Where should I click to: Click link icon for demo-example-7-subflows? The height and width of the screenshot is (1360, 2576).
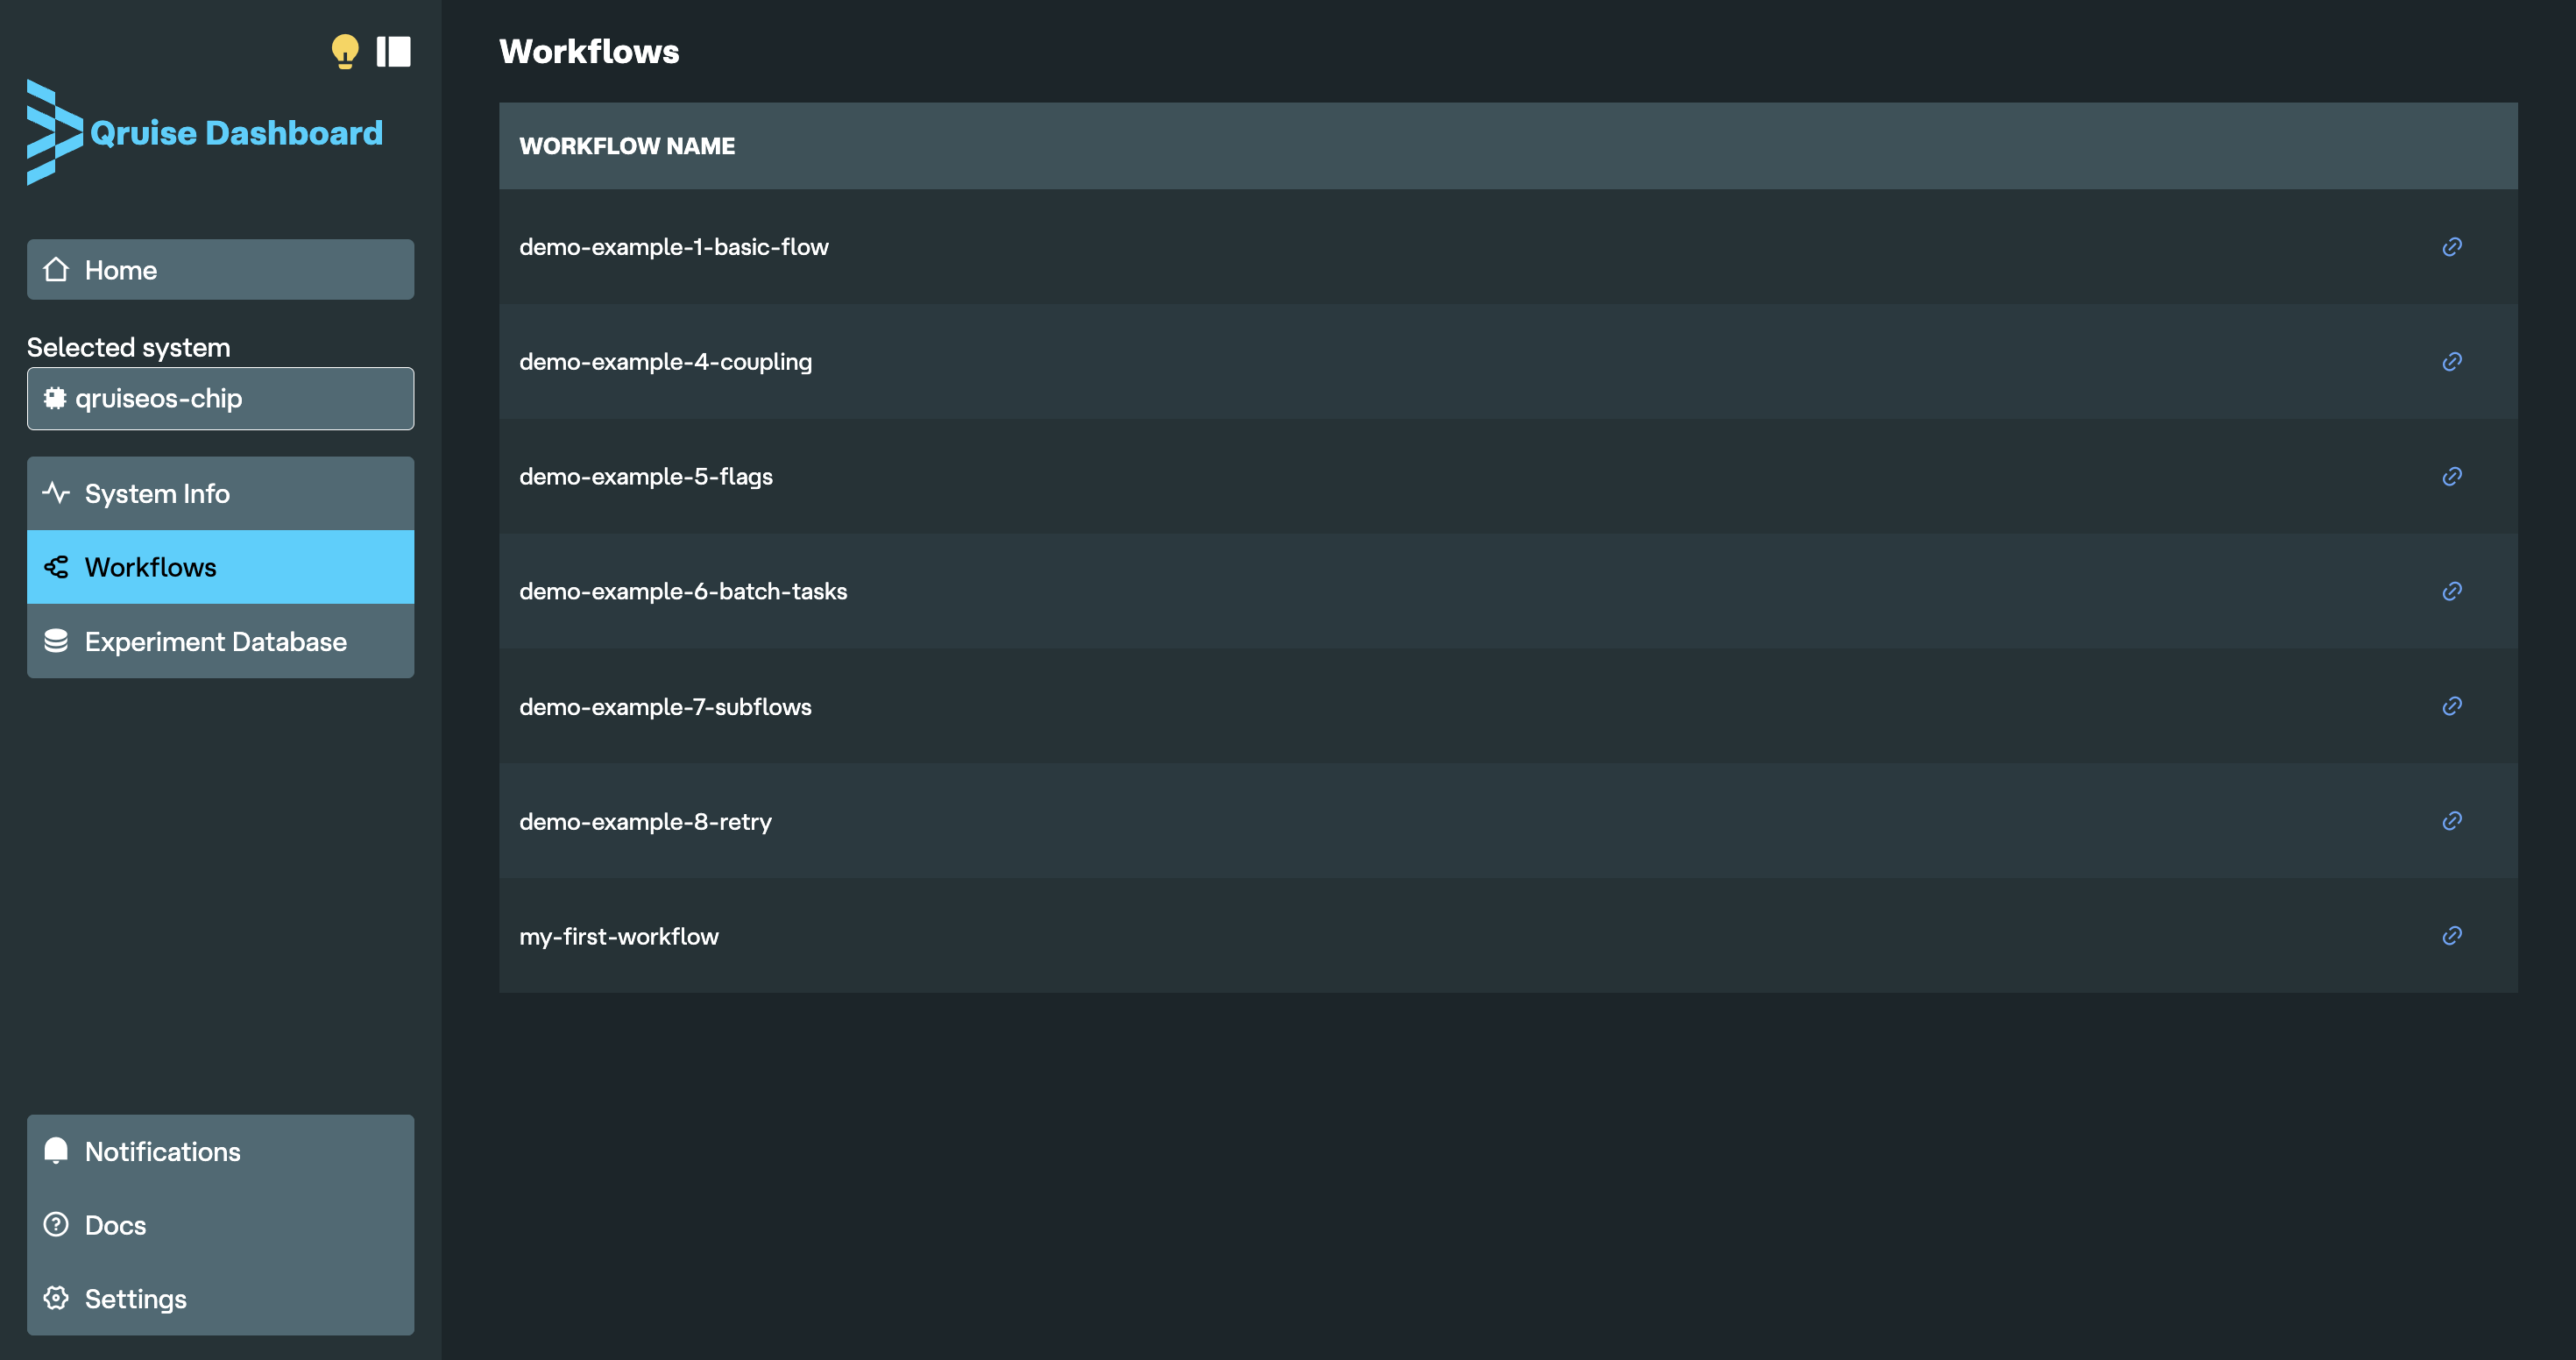tap(2451, 706)
